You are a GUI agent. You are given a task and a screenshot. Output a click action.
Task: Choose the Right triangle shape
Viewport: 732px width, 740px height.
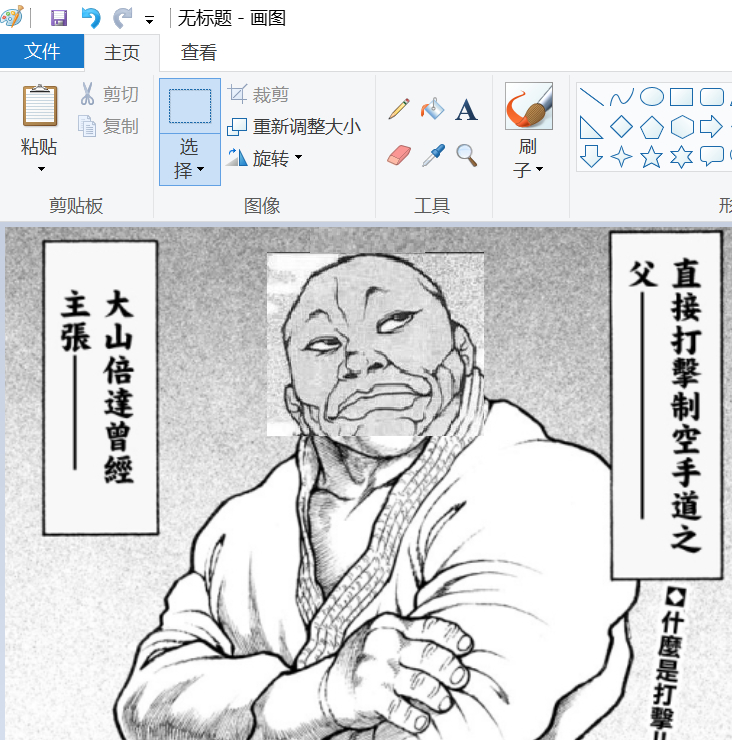591,127
